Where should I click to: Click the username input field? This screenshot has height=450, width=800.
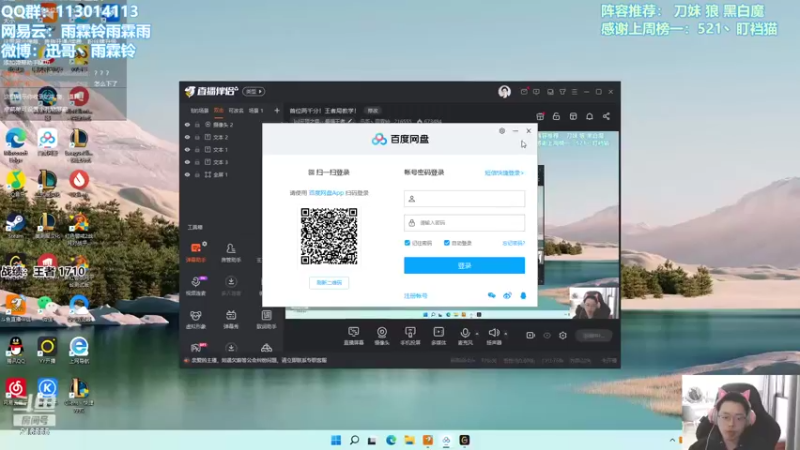tap(464, 198)
